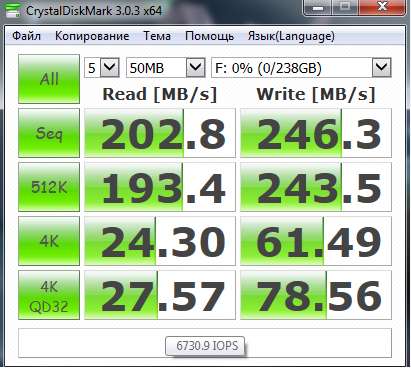Open the Язык(Language) menu

(291, 36)
